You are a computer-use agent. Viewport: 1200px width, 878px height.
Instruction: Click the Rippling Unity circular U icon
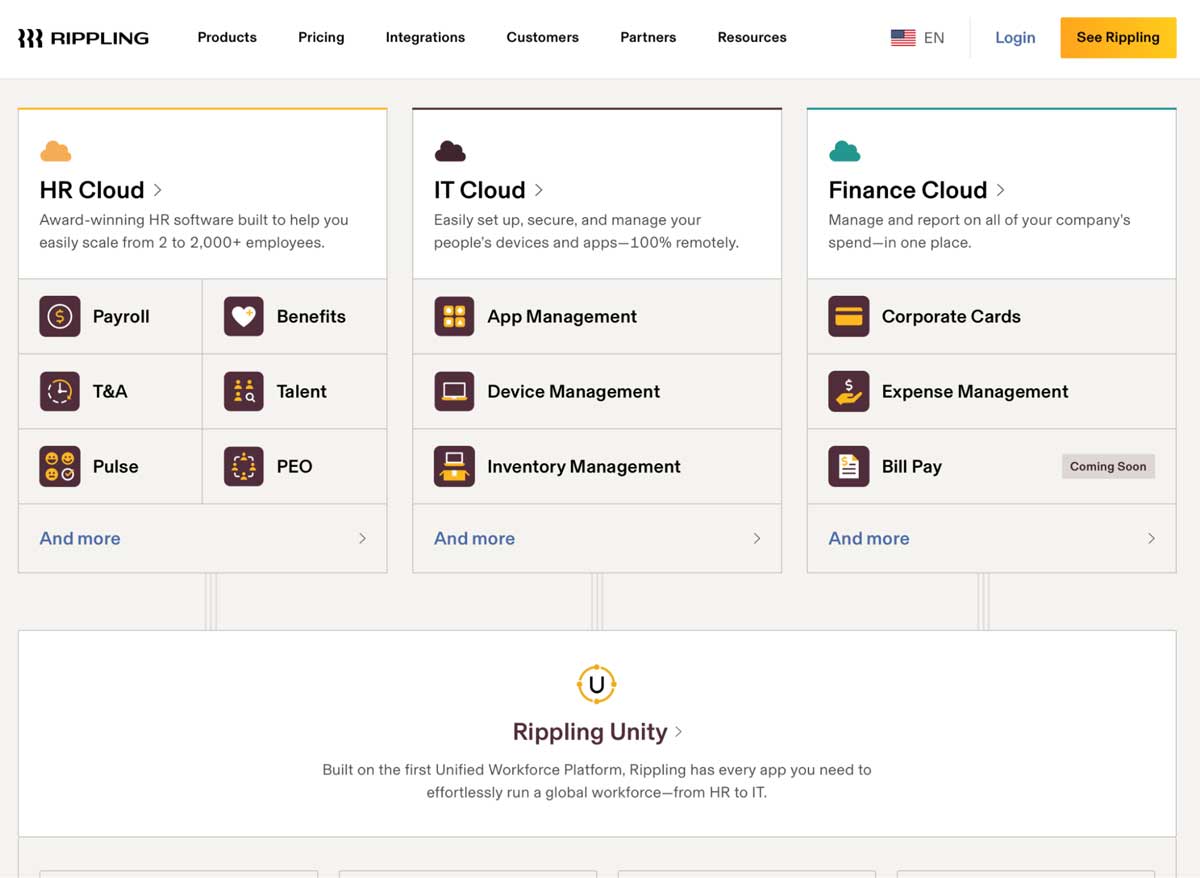pos(597,685)
